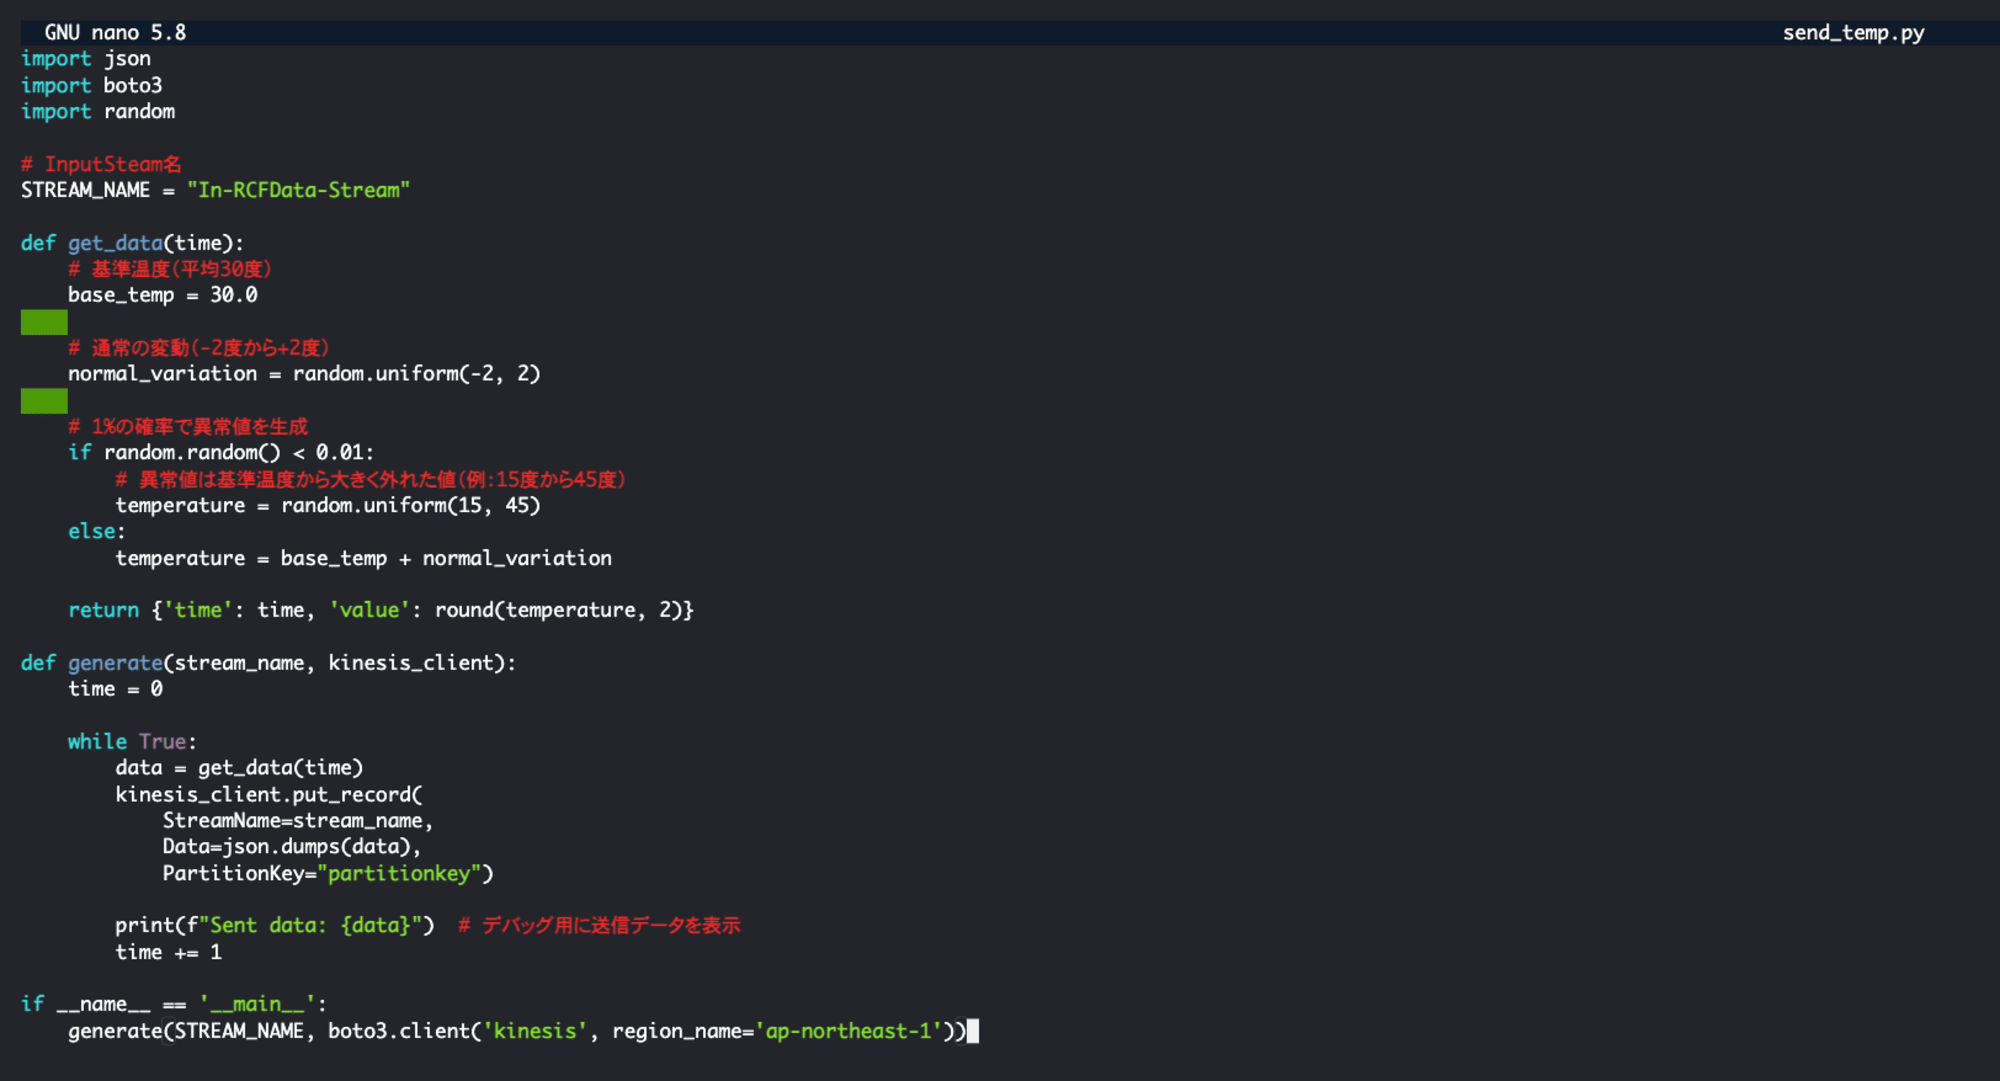Click the green whitespace marker below normal_variation
This screenshot has width=2000, height=1081.
[x=44, y=401]
